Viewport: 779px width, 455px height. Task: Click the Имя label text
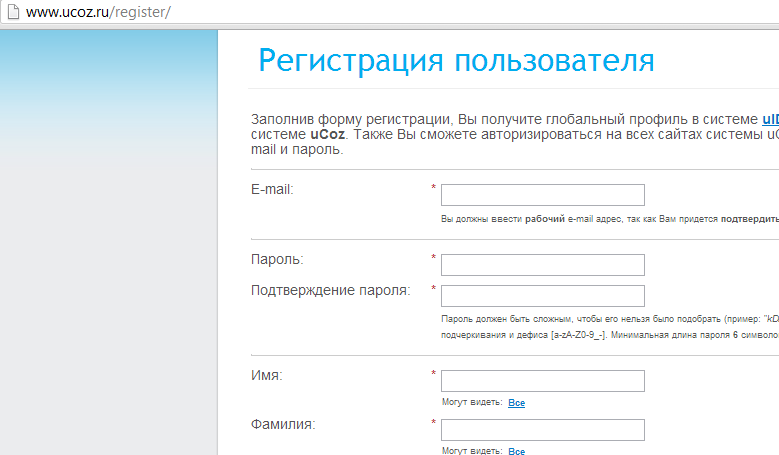tap(267, 375)
